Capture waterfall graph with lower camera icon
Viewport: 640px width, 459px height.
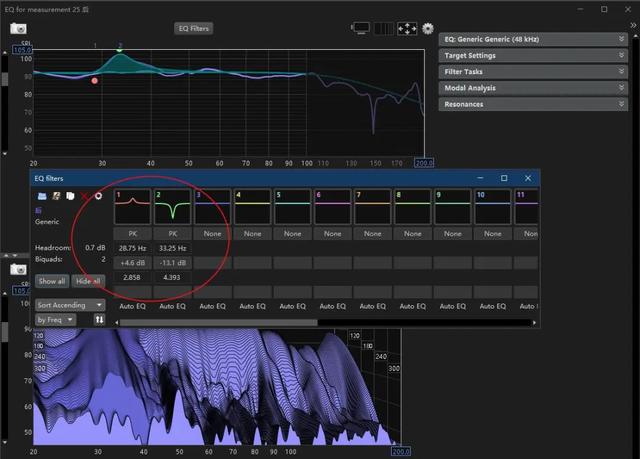[18, 269]
